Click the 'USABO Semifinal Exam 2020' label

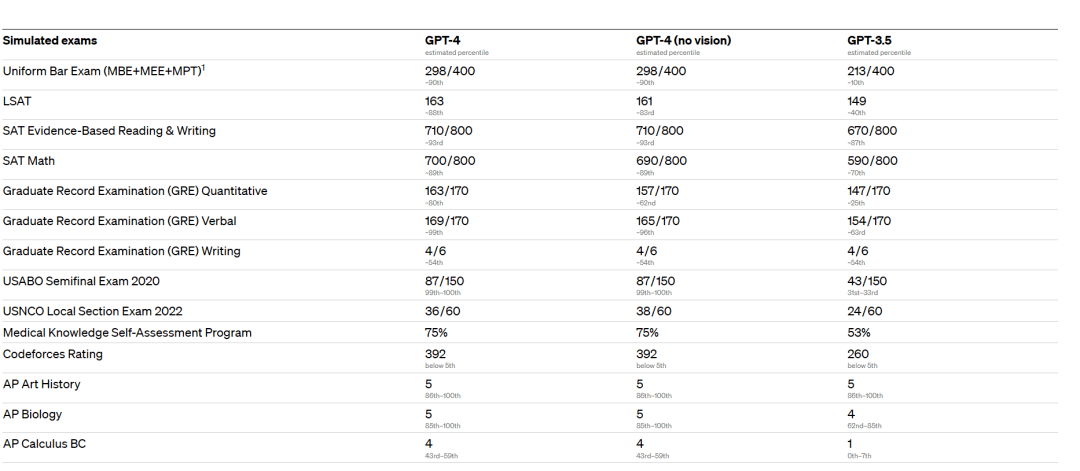click(81, 281)
